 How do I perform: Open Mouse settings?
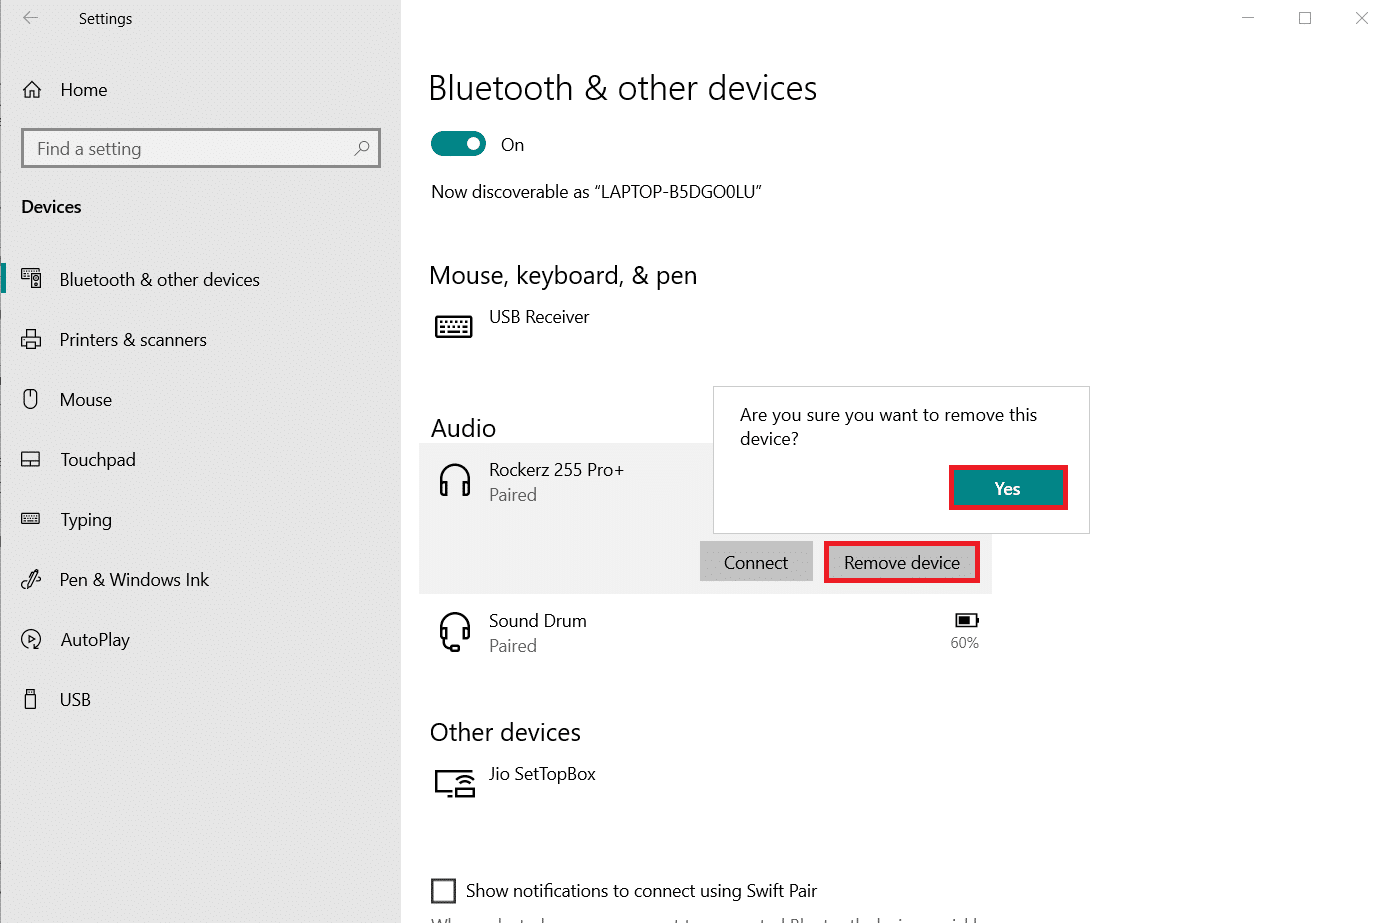86,400
